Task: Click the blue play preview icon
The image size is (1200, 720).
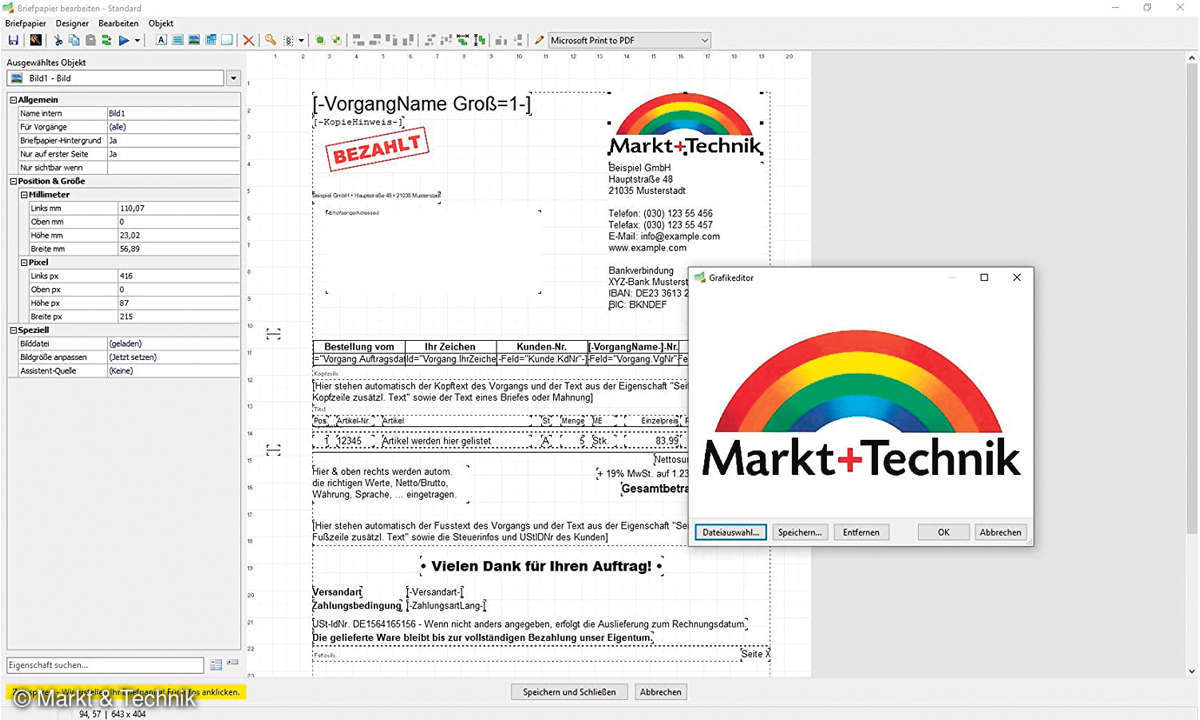Action: 124,40
